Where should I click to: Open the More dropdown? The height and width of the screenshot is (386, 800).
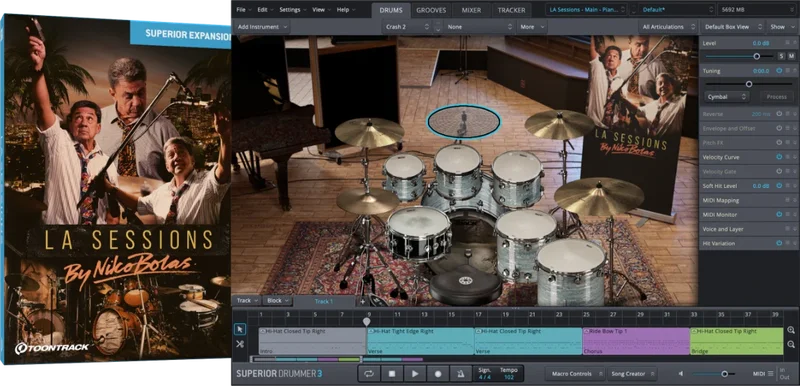[x=532, y=27]
